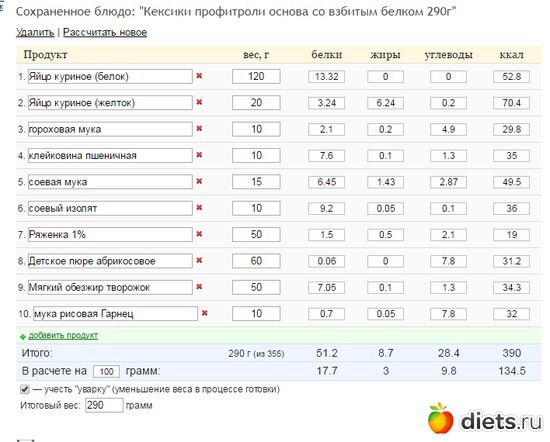
Task: Toggle the учесть уварку checkbox
Action: coord(25,389)
